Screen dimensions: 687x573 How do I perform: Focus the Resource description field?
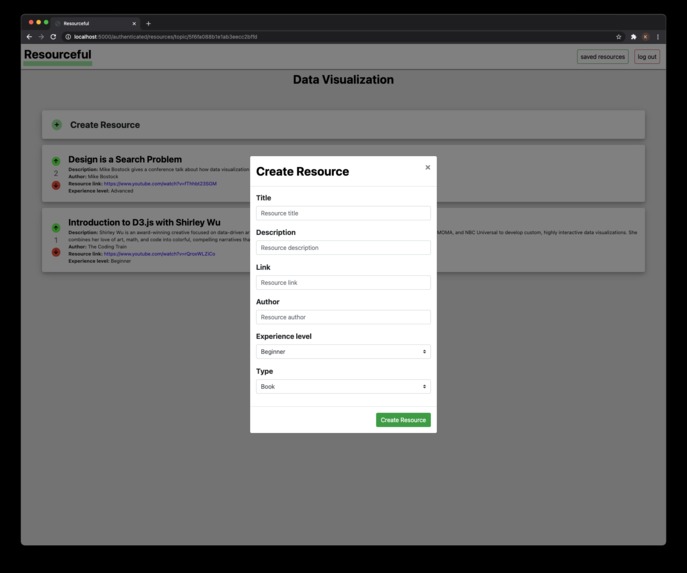343,248
